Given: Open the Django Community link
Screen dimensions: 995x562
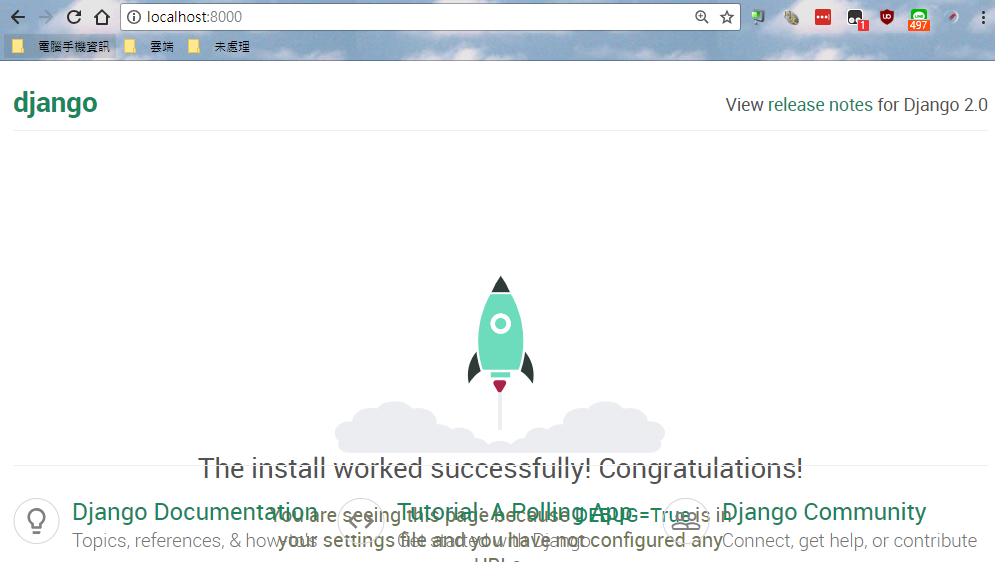Looking at the screenshot, I should coord(824,512).
